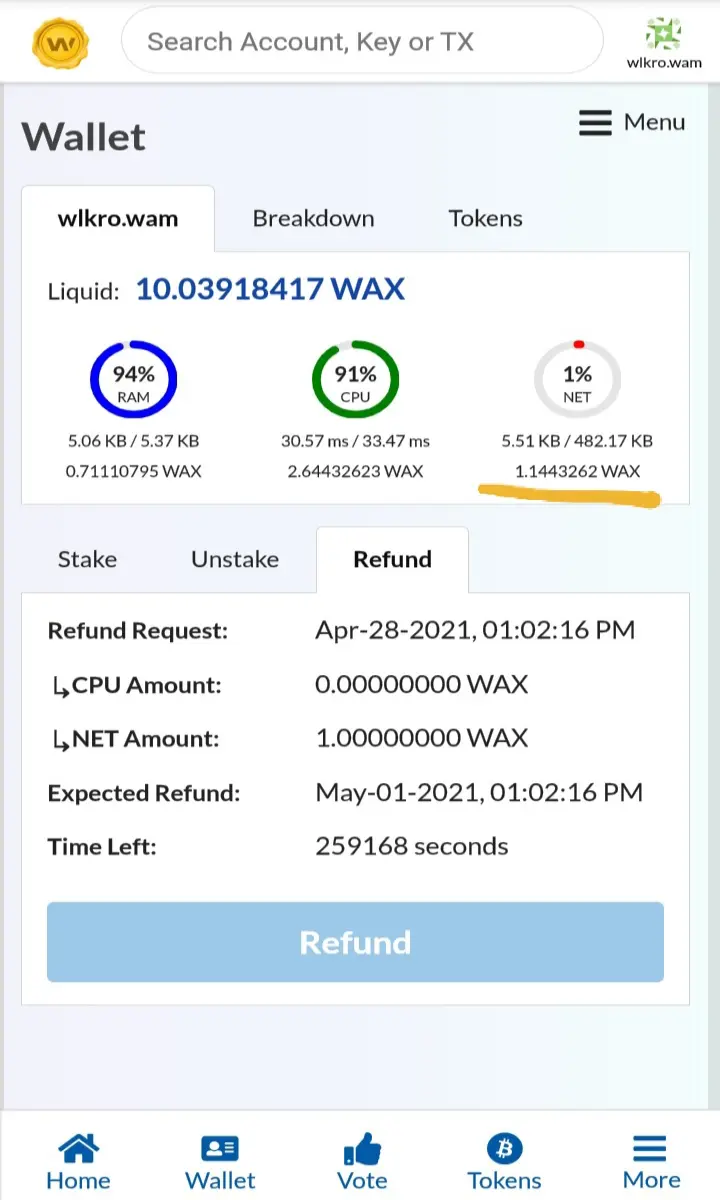Image resolution: width=720 pixels, height=1200 pixels.
Task: Click the 1% NET usage ring
Action: 577,380
